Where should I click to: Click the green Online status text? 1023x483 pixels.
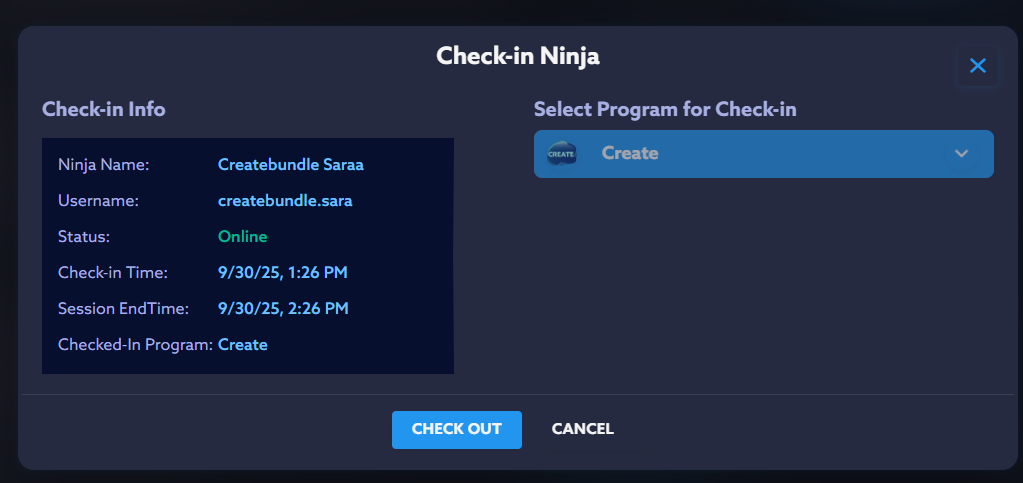point(242,237)
